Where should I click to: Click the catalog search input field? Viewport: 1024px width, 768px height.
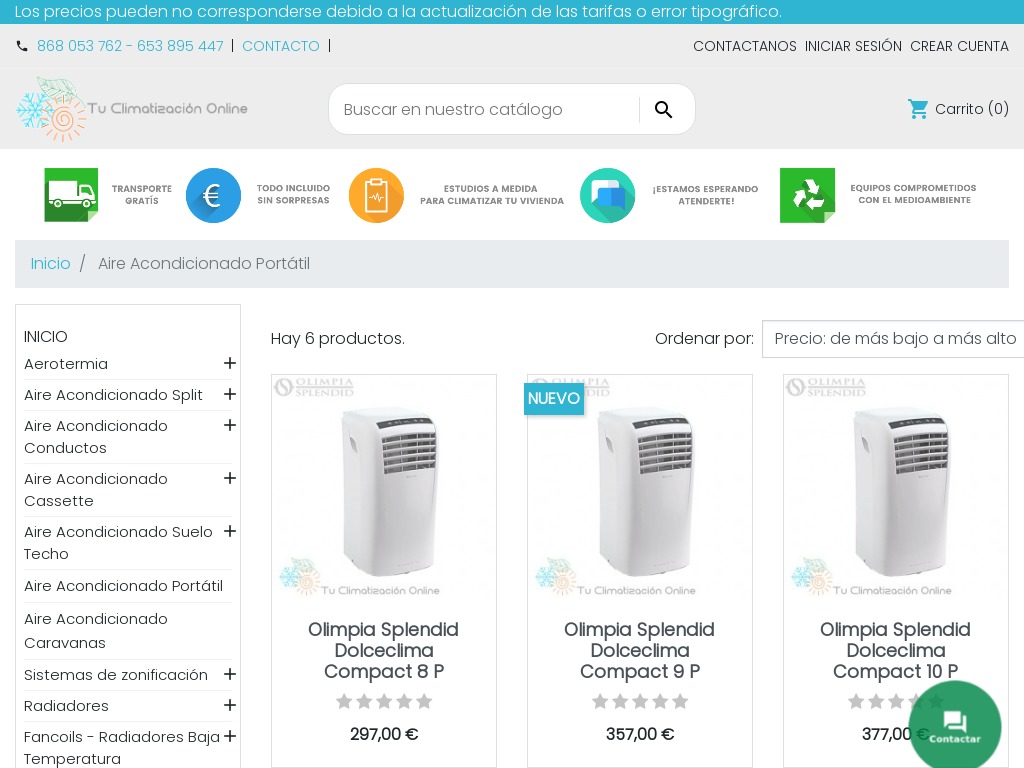click(485, 110)
